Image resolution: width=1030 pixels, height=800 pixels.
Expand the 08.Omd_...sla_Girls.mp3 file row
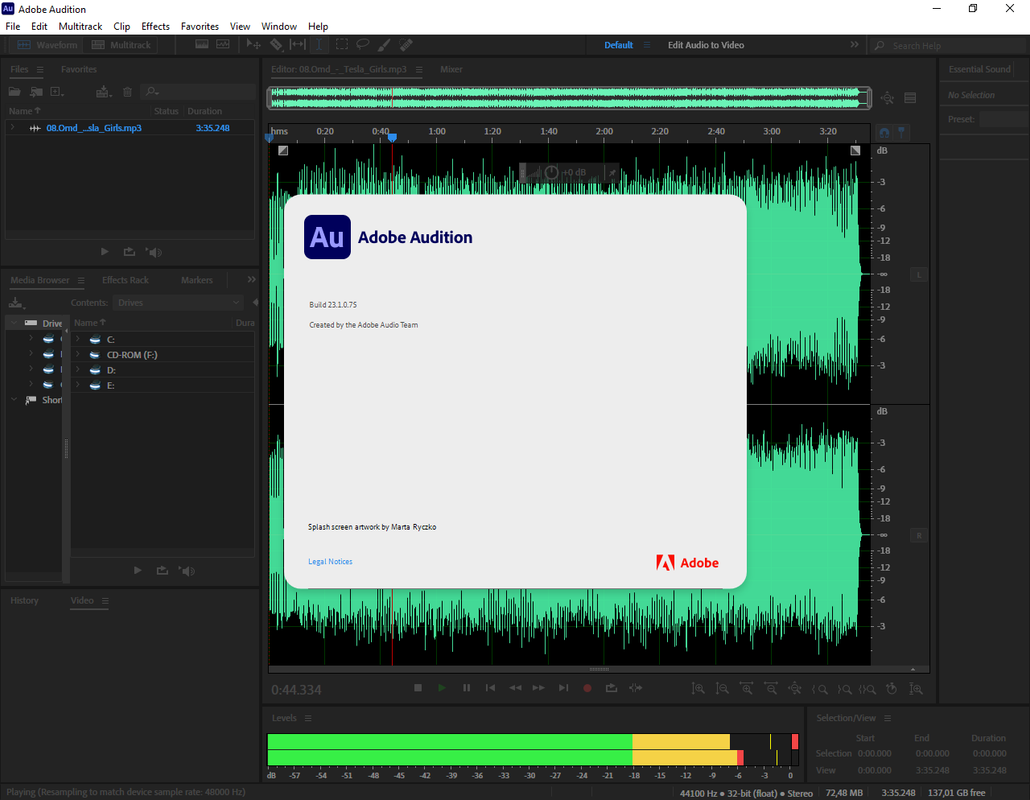point(12,127)
